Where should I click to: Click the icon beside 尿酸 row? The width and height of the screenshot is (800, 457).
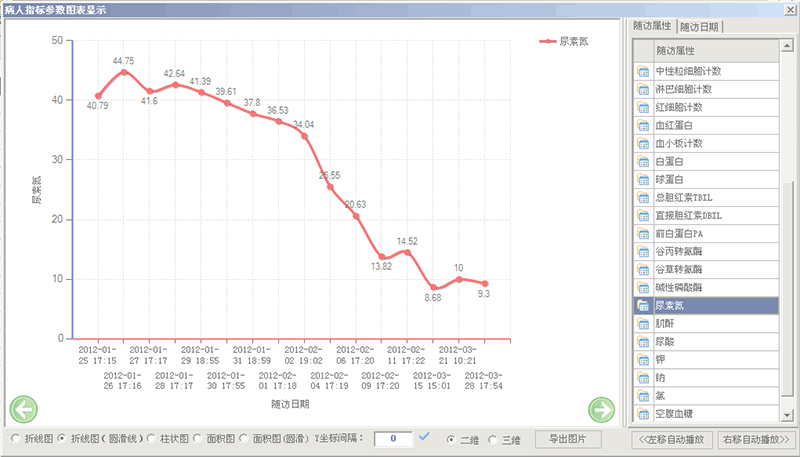click(x=643, y=341)
